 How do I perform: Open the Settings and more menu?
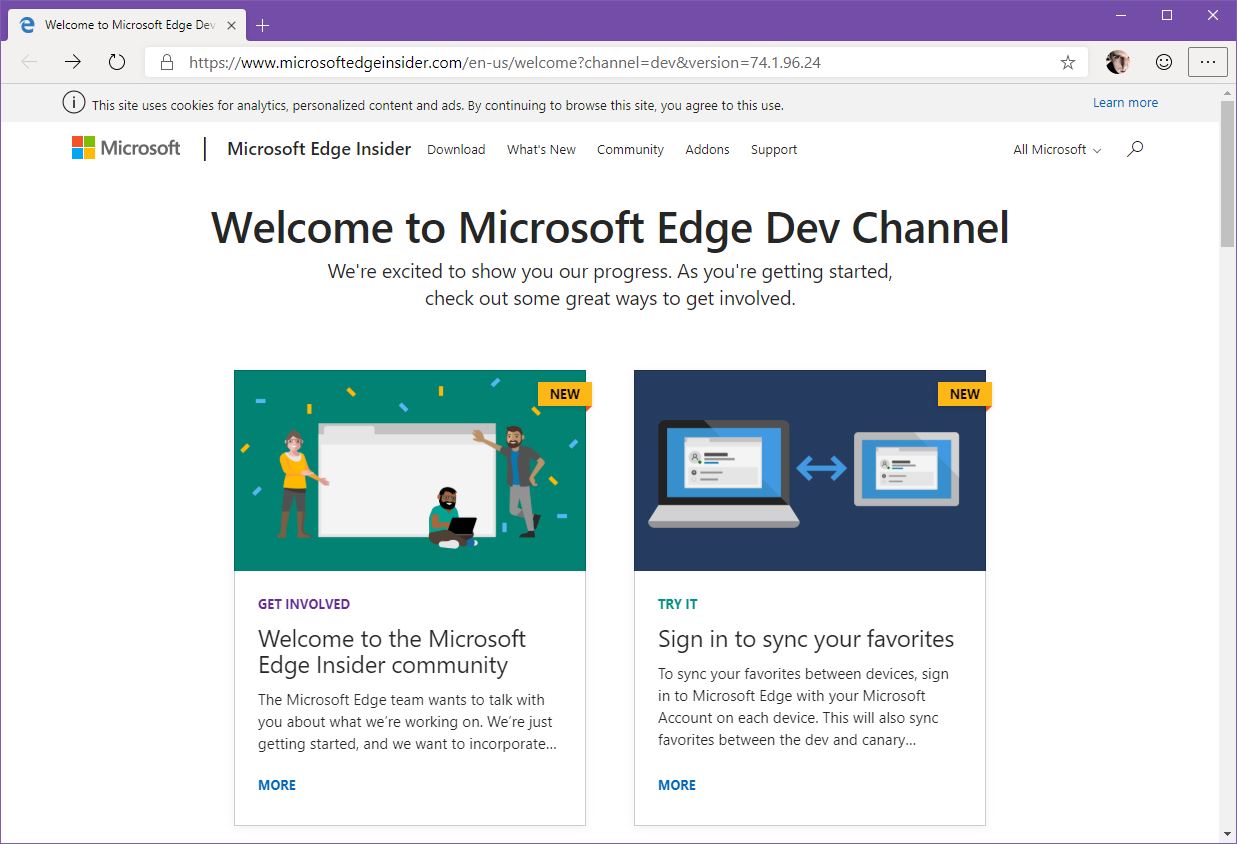point(1208,62)
